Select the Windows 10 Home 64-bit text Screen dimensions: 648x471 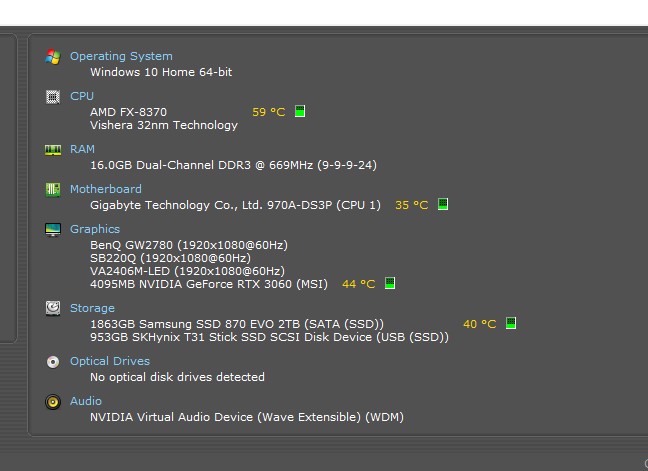pos(161,72)
